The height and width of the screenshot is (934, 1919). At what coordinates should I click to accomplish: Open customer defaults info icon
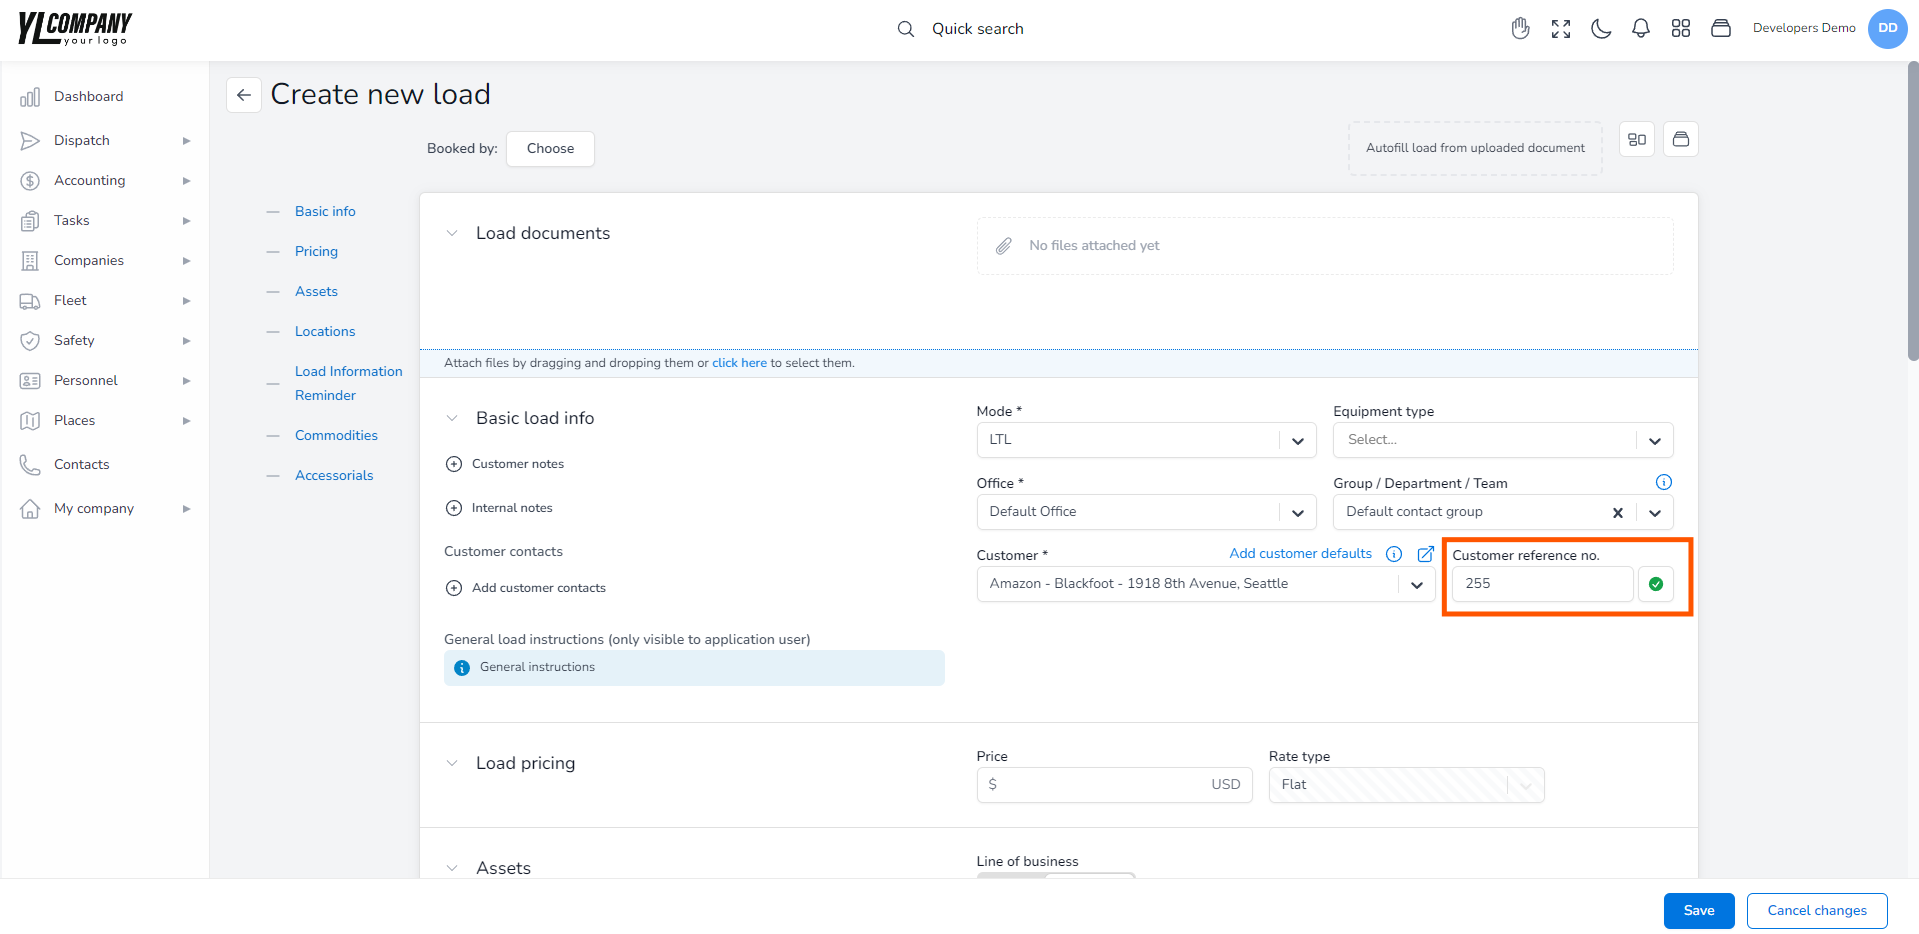click(x=1394, y=554)
